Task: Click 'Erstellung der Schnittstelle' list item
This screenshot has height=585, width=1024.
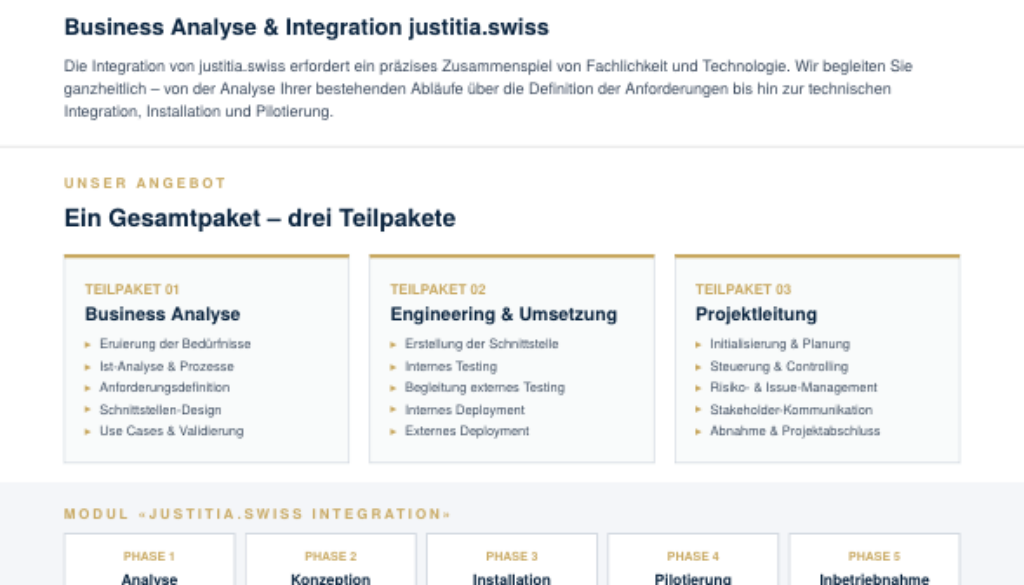Action: pos(482,344)
